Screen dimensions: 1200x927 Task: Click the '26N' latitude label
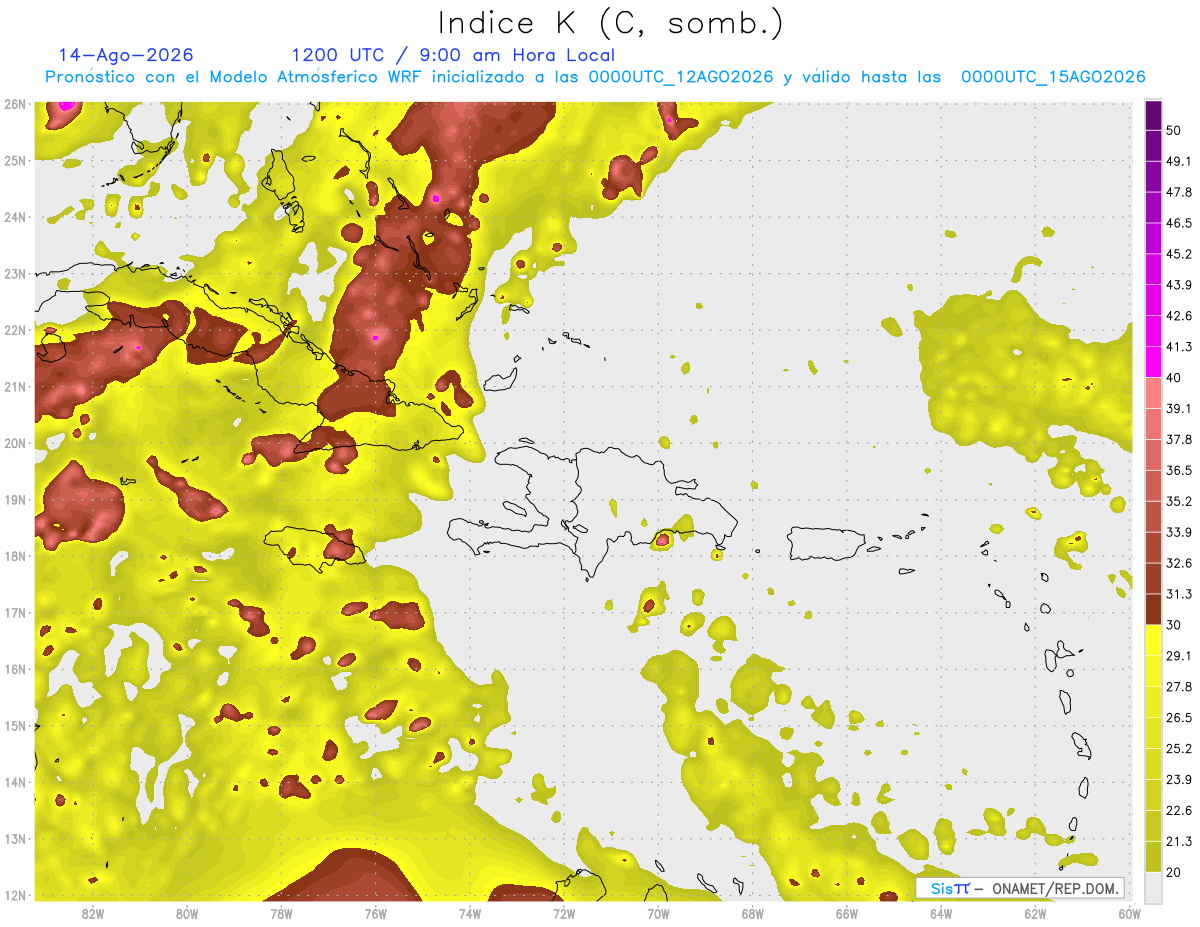click(14, 104)
